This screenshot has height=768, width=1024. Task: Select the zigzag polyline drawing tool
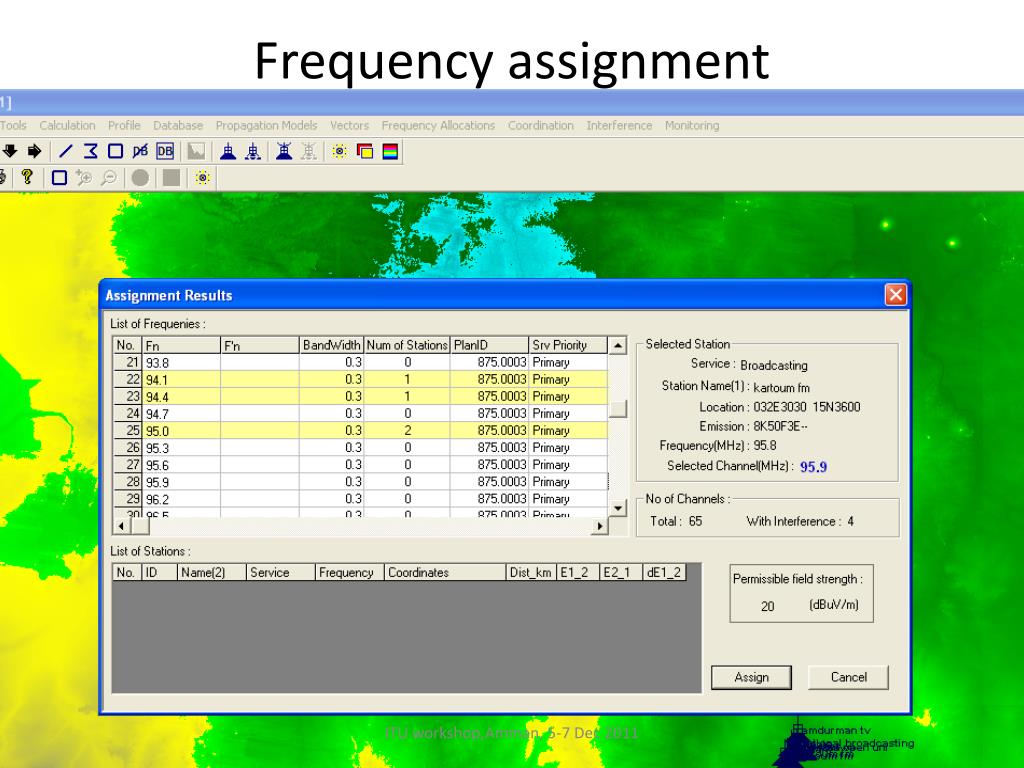[90, 152]
